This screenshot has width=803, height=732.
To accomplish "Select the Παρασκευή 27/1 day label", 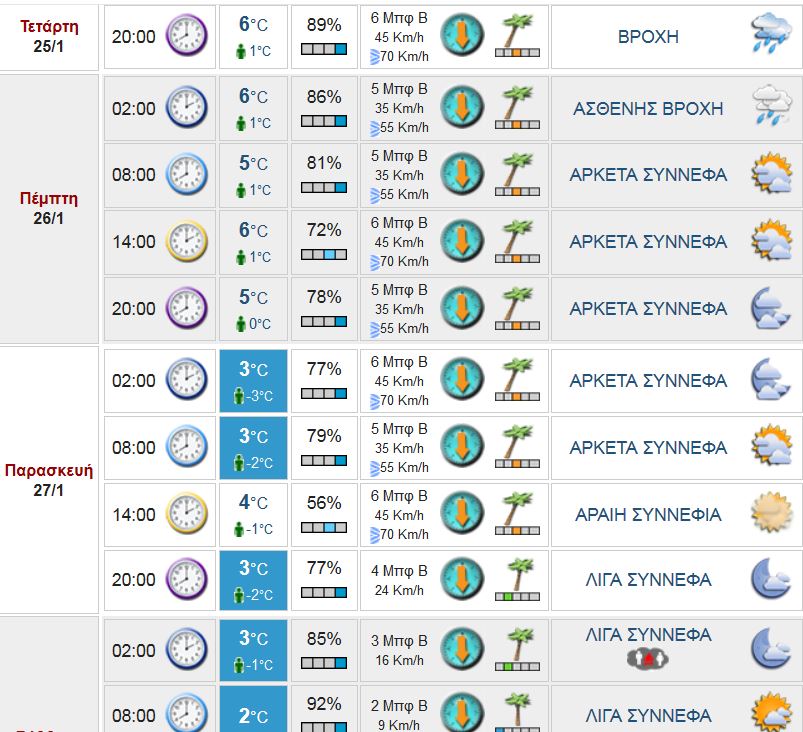I will click(49, 480).
